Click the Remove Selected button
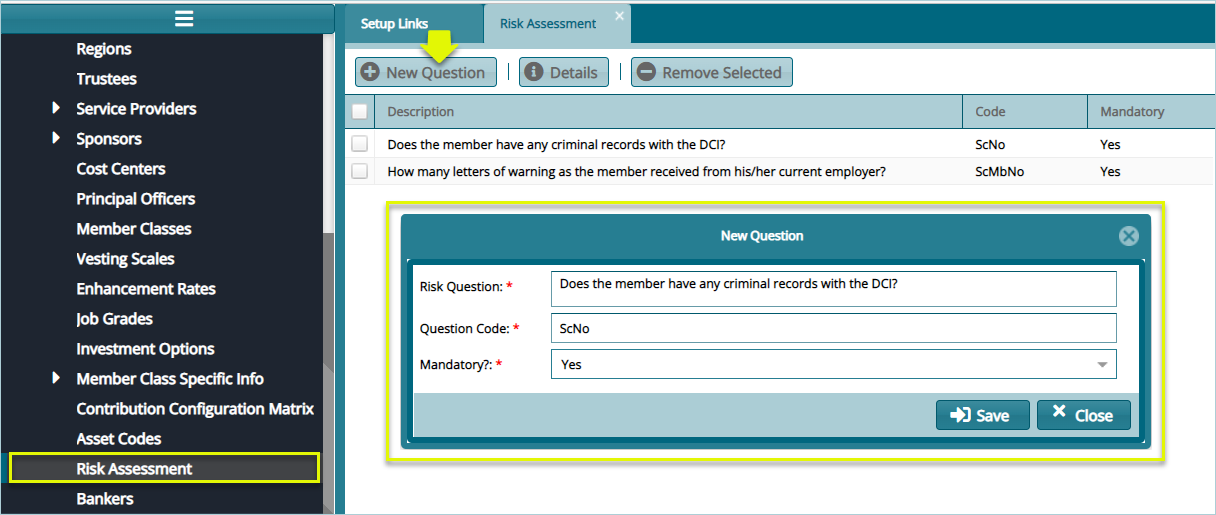The height and width of the screenshot is (515, 1216). tap(711, 72)
